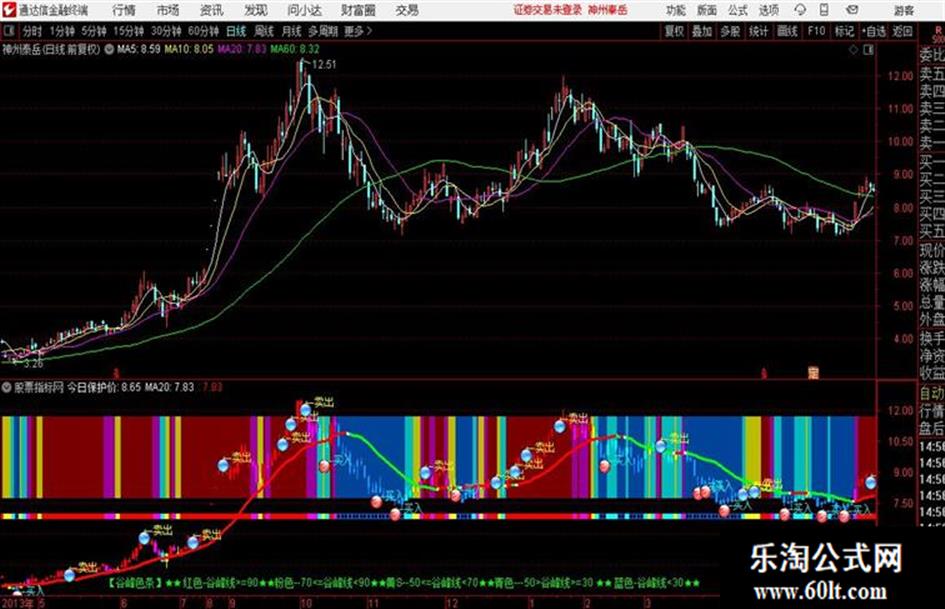
Task: Click the 证券交易未登录 login link
Action: coord(548,10)
